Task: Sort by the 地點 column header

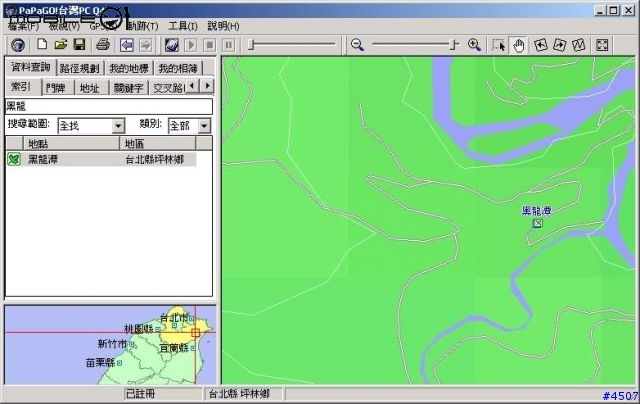Action: [x=71, y=144]
